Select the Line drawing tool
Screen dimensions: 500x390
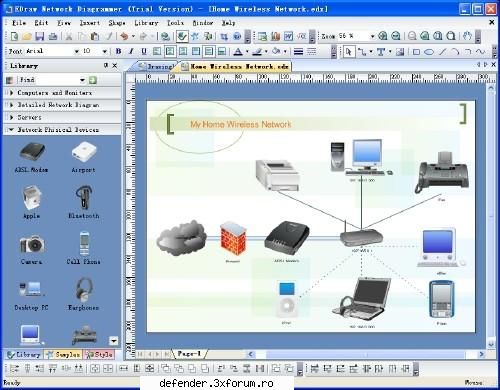[x=442, y=52]
